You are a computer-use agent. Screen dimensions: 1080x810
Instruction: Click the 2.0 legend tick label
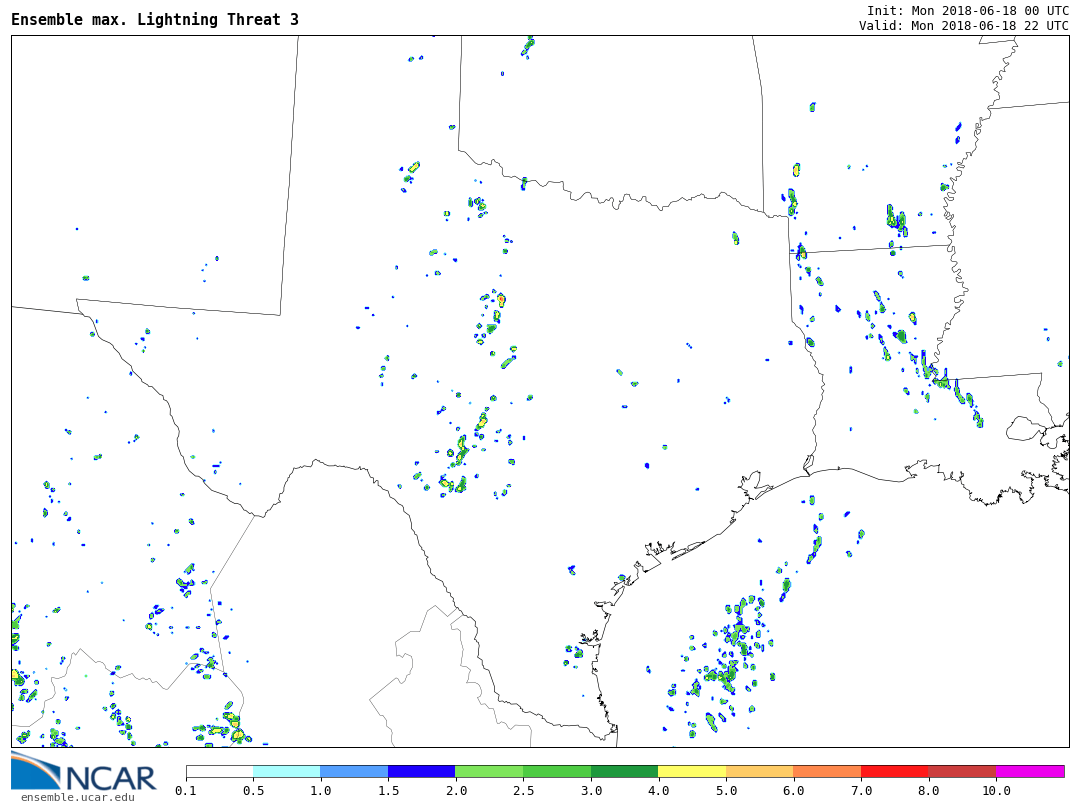456,791
